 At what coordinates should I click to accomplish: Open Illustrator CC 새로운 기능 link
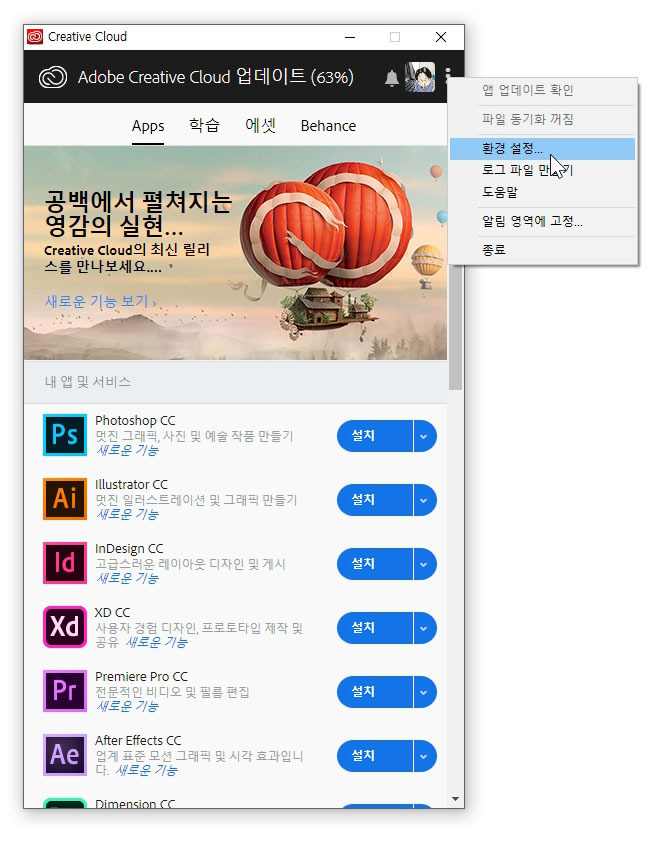127,514
